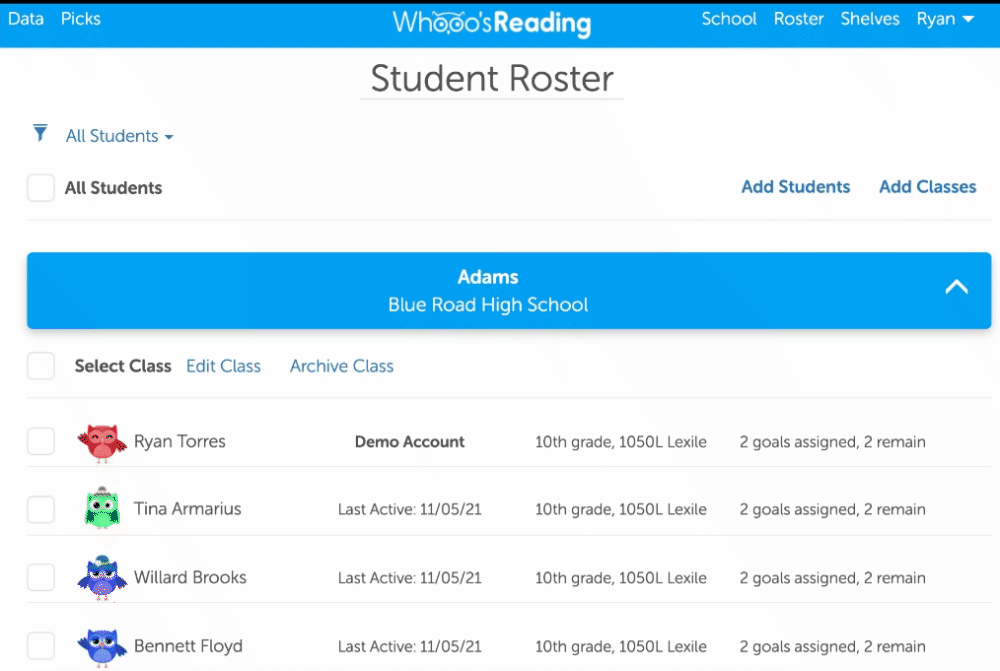The image size is (1000, 671).
Task: Tick the Select Class checkbox
Action: (x=41, y=366)
